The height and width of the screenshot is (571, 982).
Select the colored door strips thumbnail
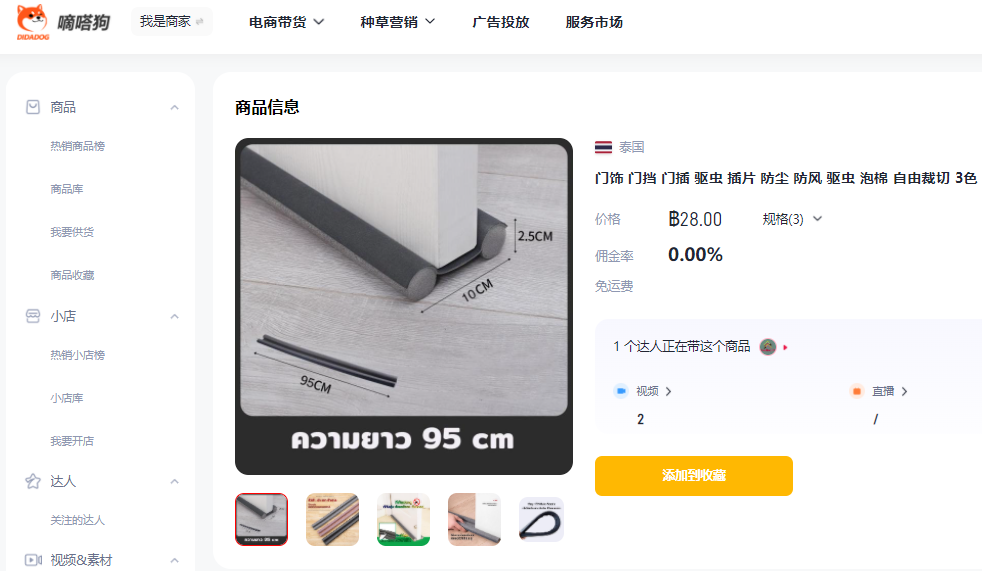point(333,520)
